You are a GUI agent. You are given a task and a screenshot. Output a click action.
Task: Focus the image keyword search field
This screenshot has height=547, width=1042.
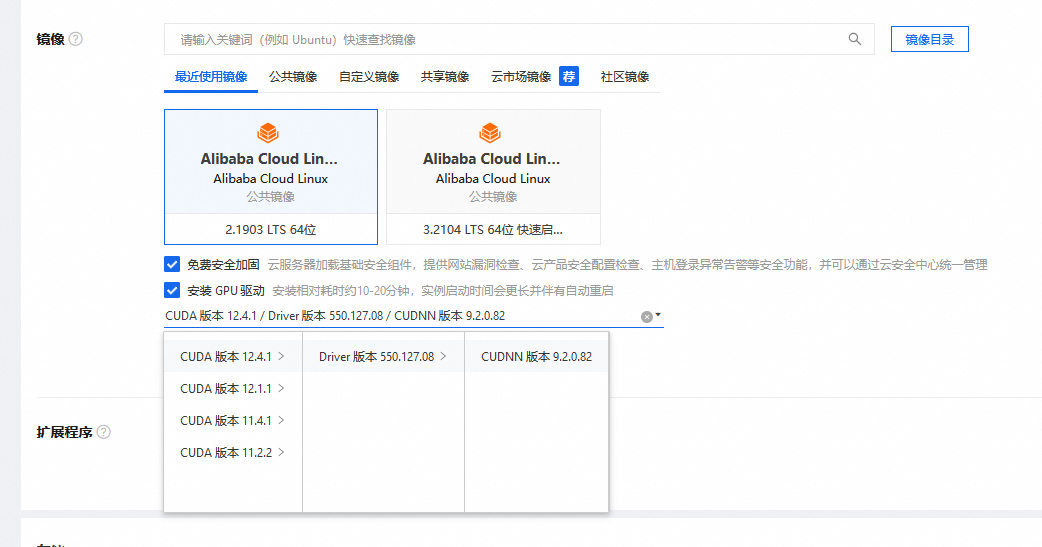point(519,39)
